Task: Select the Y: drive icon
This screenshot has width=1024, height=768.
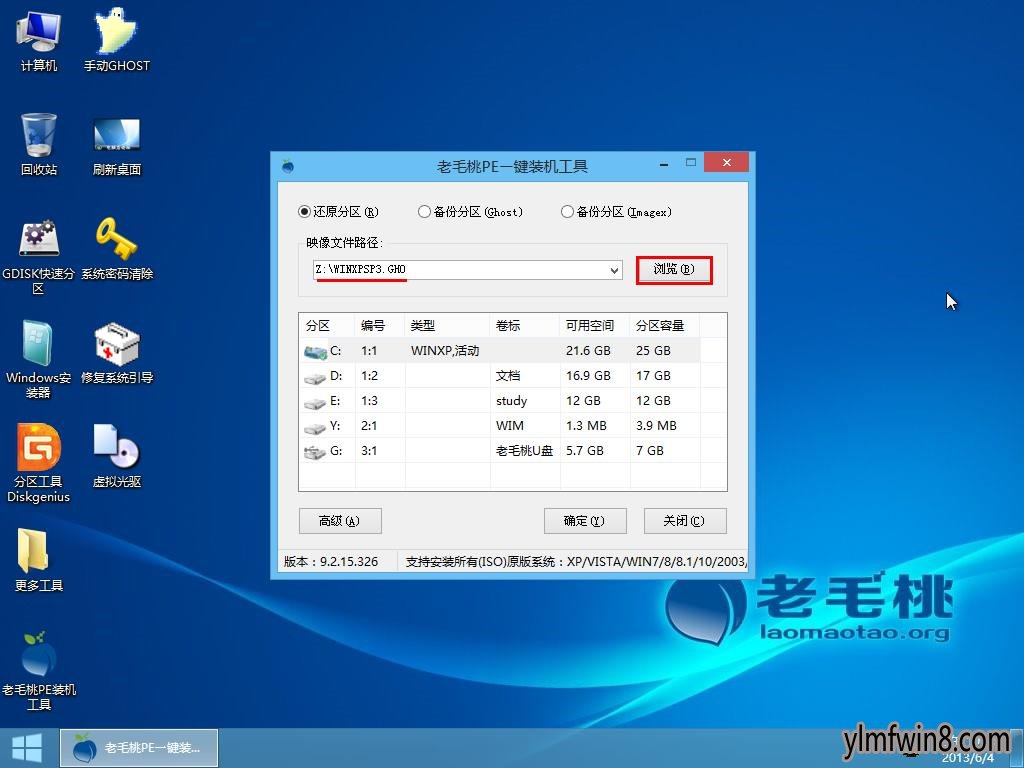Action: coord(315,428)
